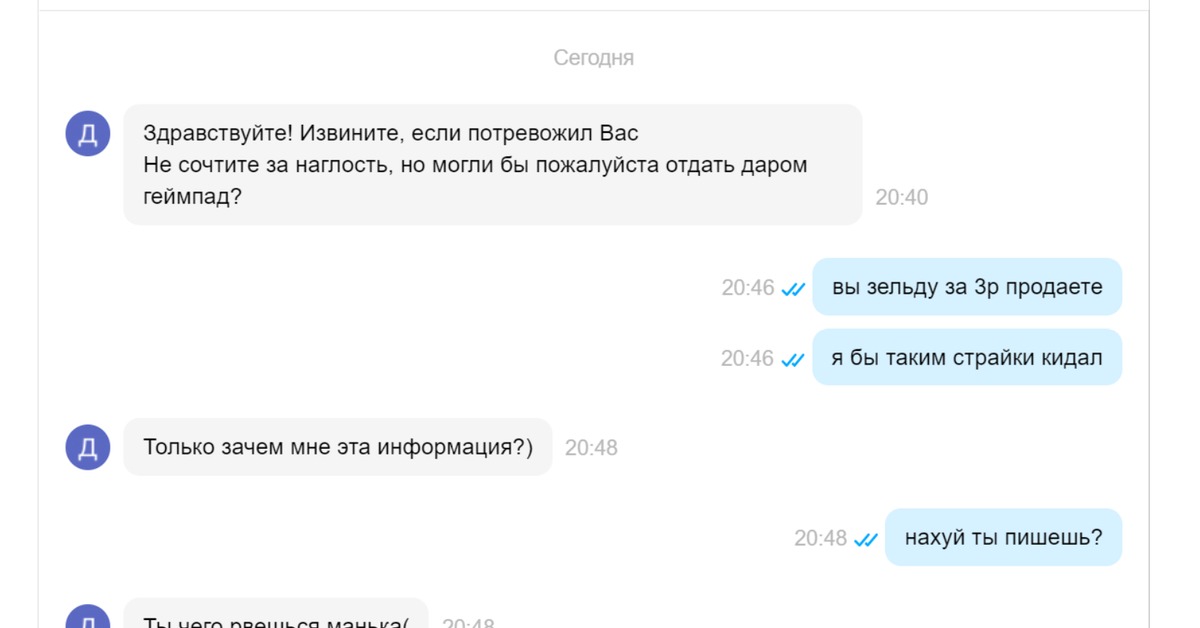Image resolution: width=1200 pixels, height=628 pixels.
Task: Click double checkmark beside 'нахуй ты пишешь?' message
Action: 866,539
